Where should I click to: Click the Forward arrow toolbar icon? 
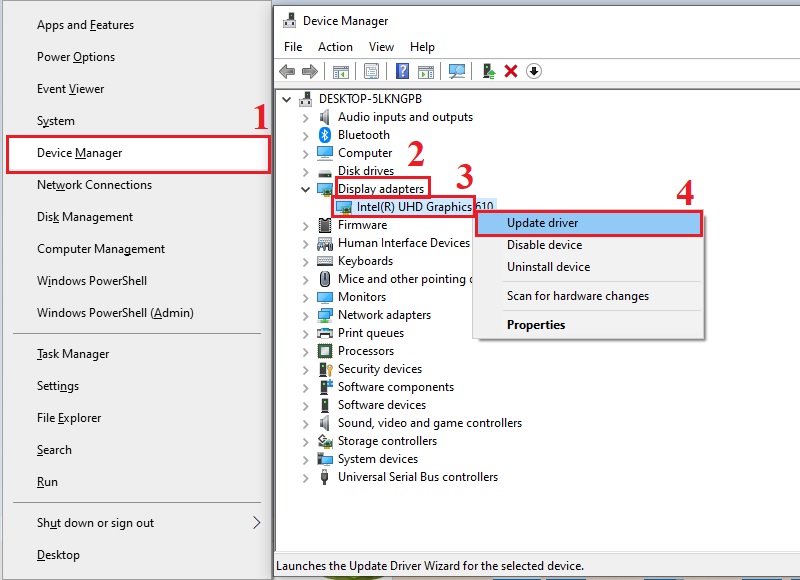310,71
